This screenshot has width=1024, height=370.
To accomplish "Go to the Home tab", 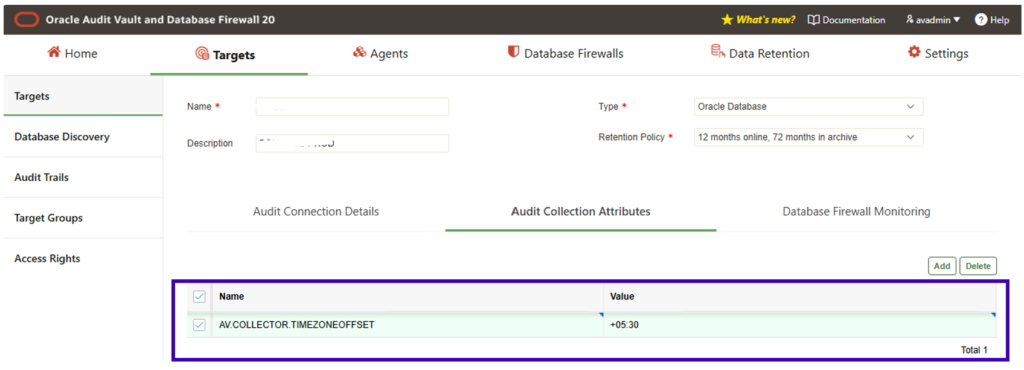I will (x=72, y=54).
